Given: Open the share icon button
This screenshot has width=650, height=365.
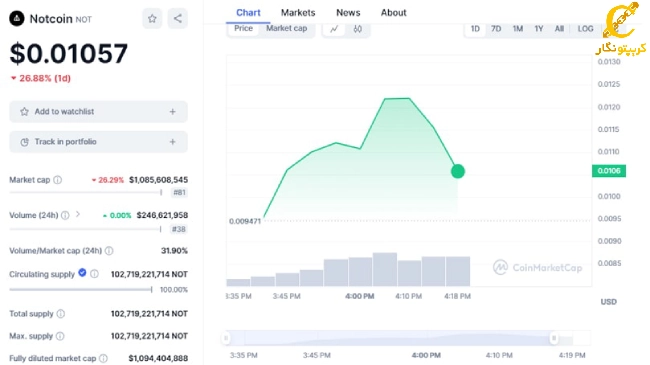Looking at the screenshot, I should 177,19.
